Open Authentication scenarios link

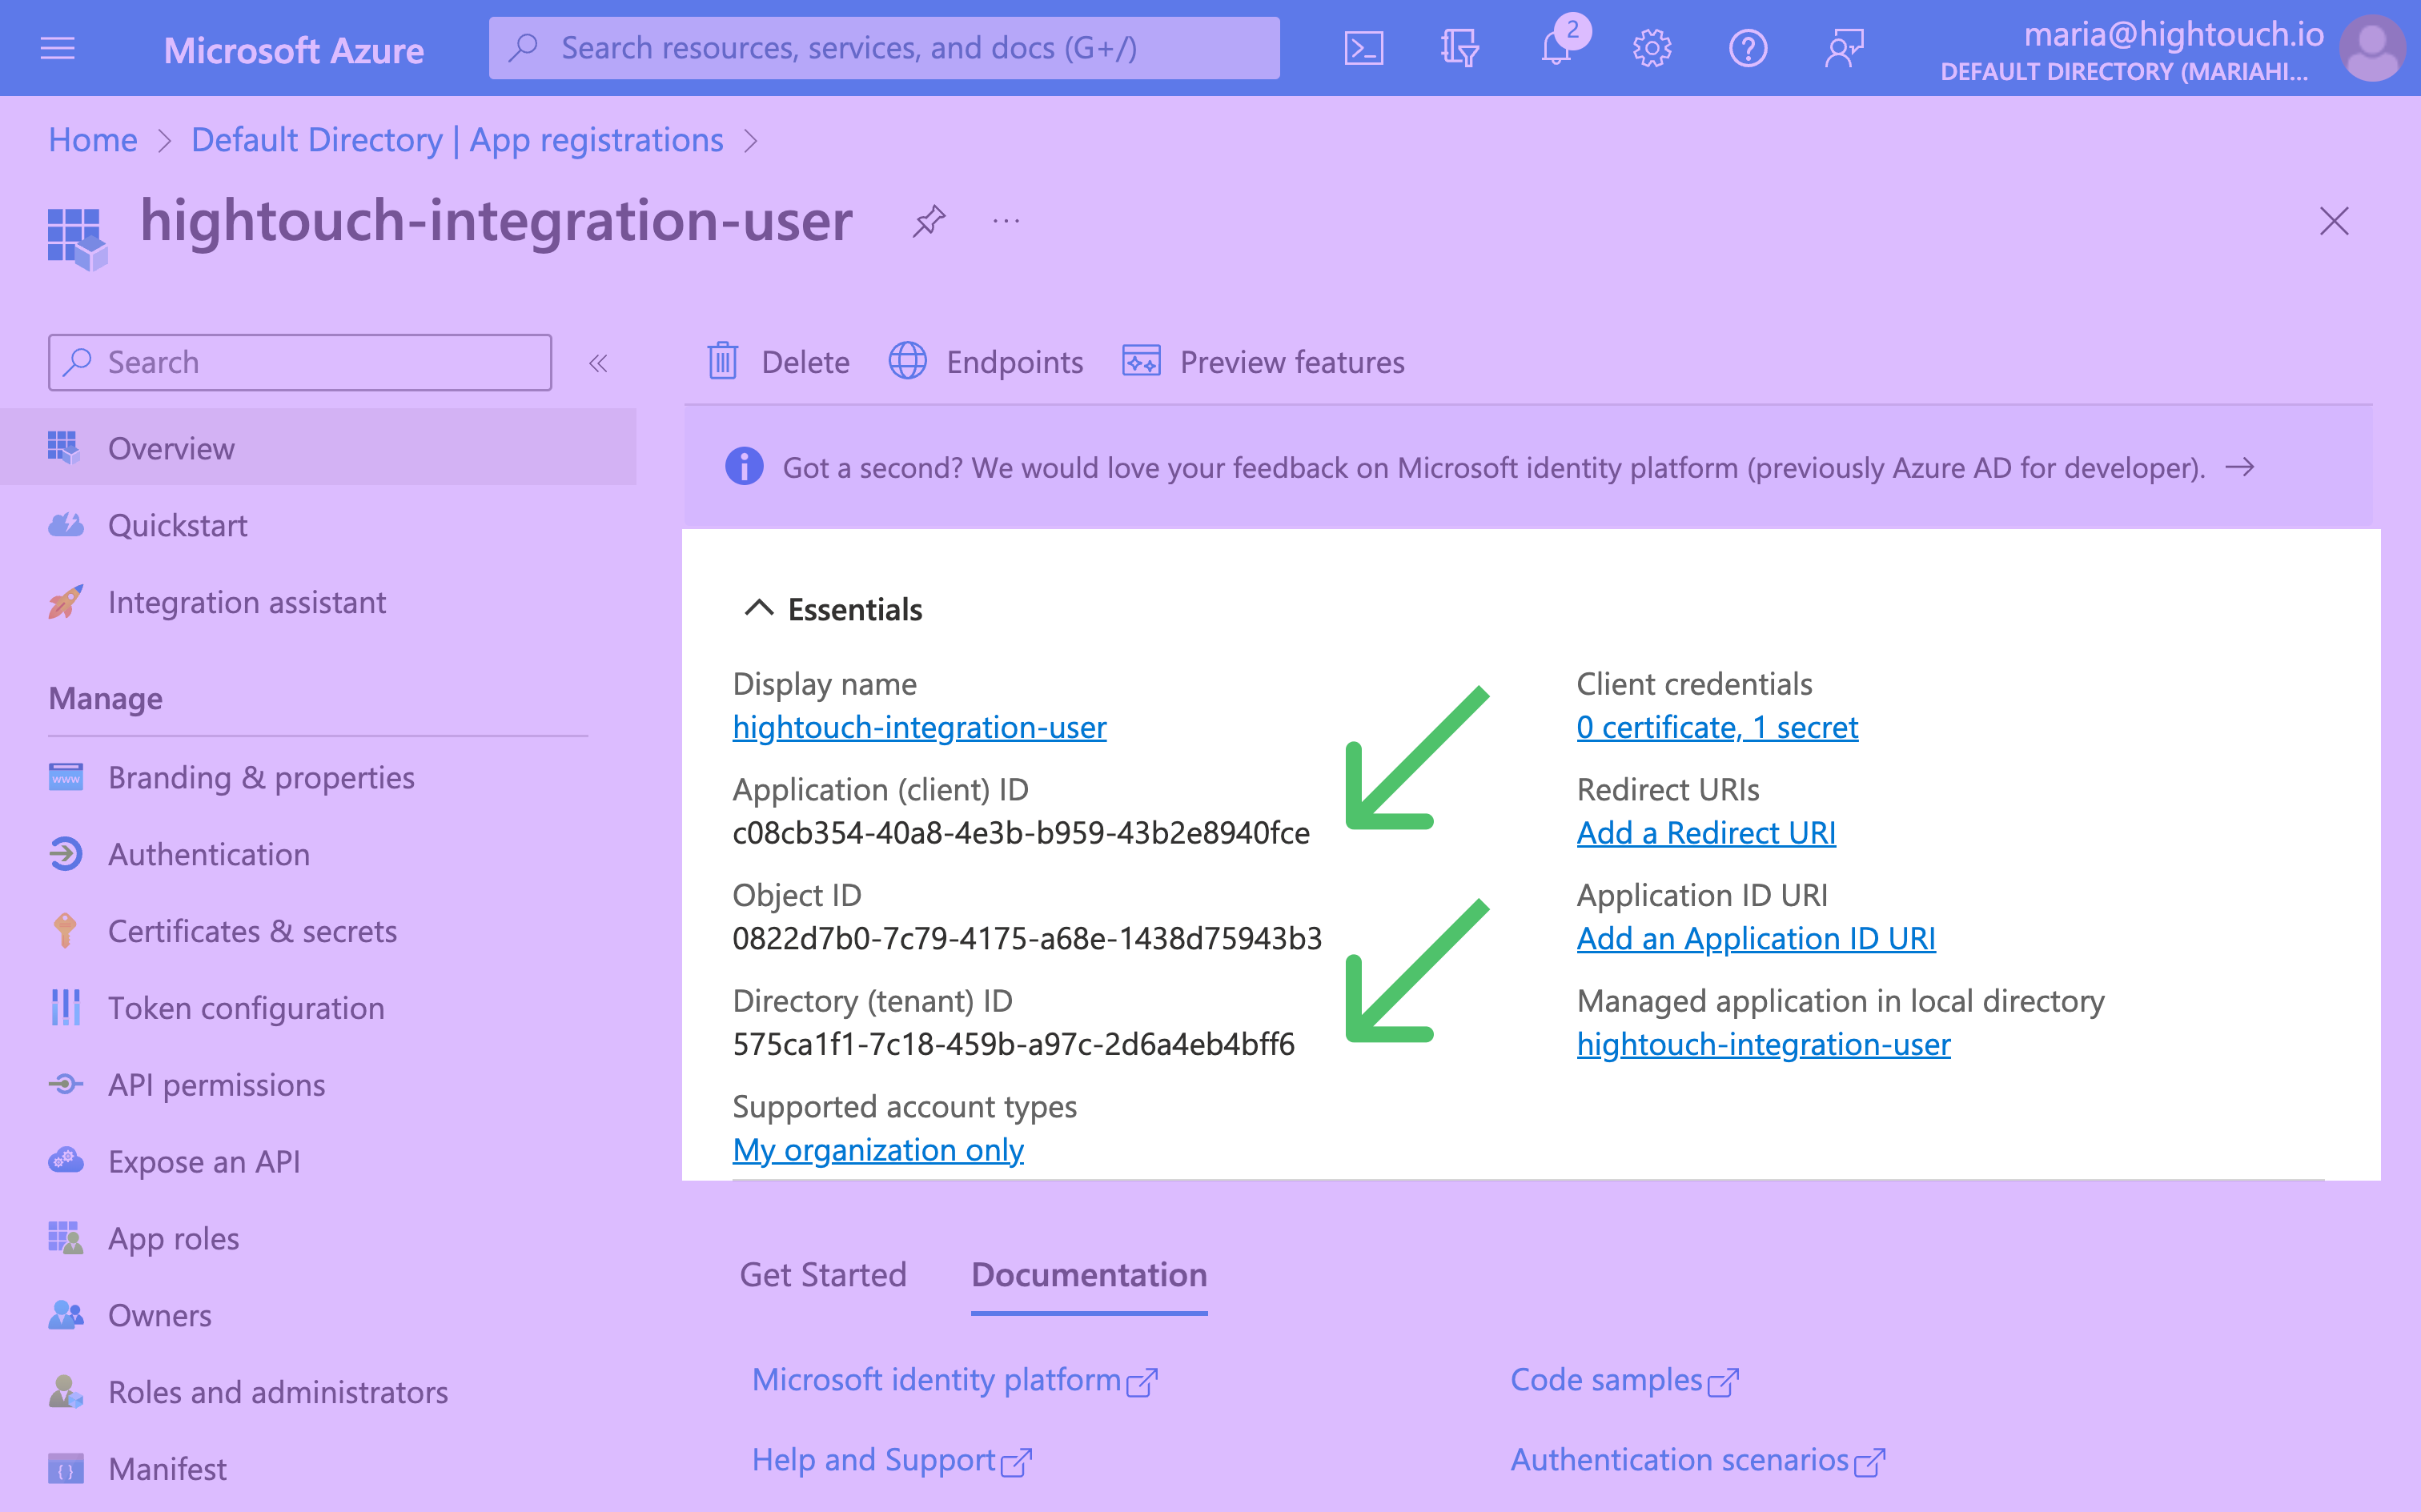[x=1697, y=1460]
